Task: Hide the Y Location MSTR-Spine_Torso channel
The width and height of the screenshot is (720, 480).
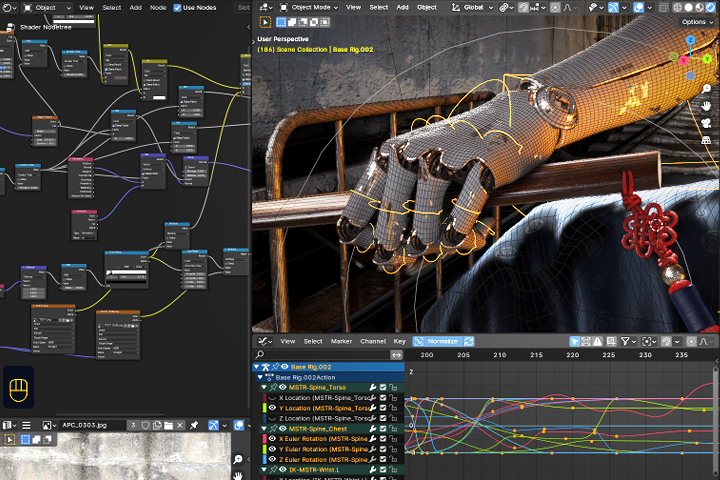Action: [x=272, y=408]
